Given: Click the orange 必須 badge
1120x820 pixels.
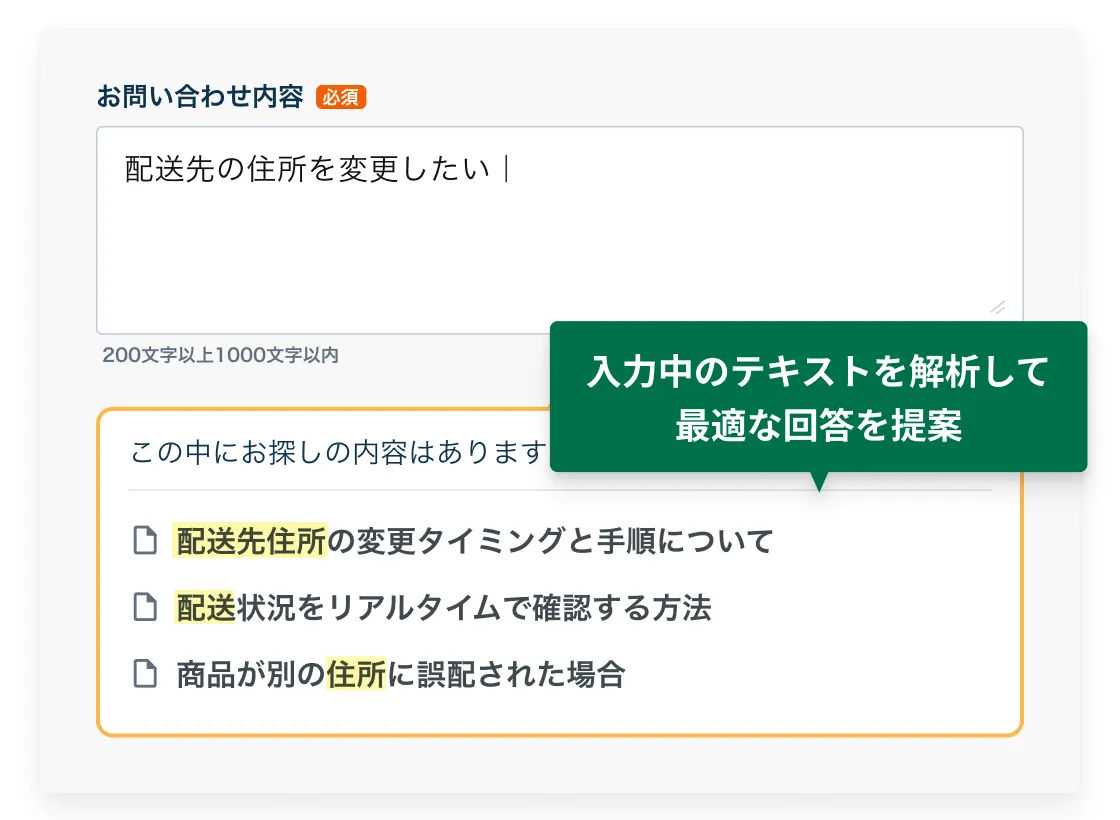Looking at the screenshot, I should pyautogui.click(x=341, y=97).
